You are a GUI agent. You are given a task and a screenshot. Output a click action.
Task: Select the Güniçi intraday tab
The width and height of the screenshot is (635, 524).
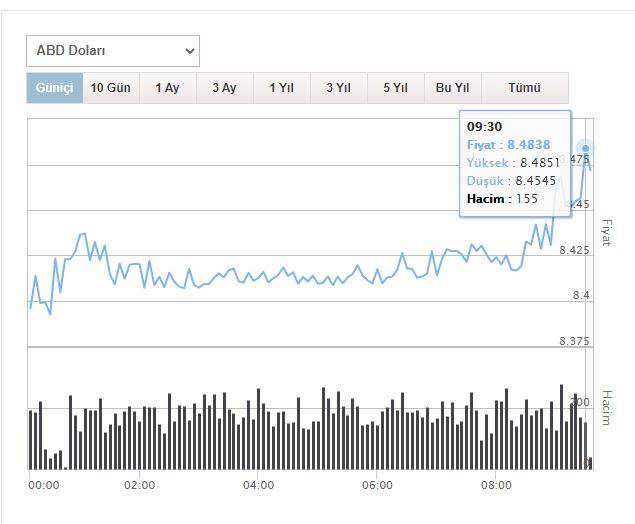point(54,88)
